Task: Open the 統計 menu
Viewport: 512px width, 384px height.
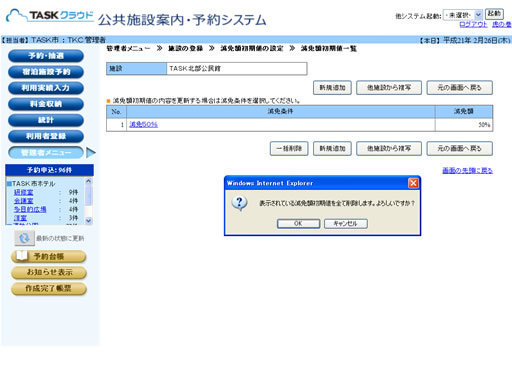Action: (46, 120)
